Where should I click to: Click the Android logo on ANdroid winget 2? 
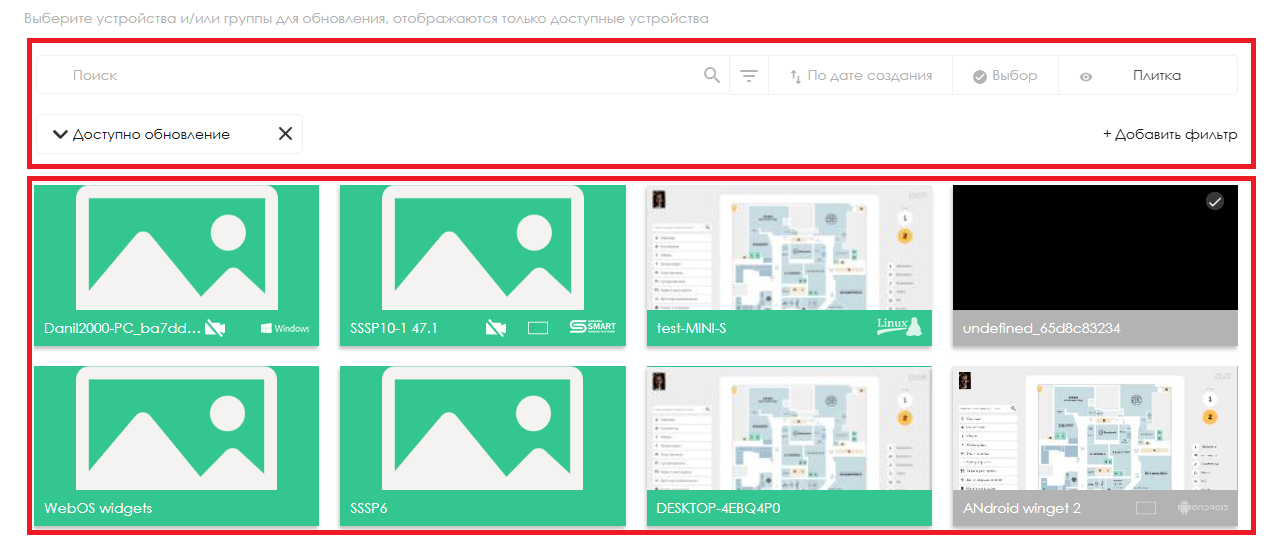[x=1204, y=508]
